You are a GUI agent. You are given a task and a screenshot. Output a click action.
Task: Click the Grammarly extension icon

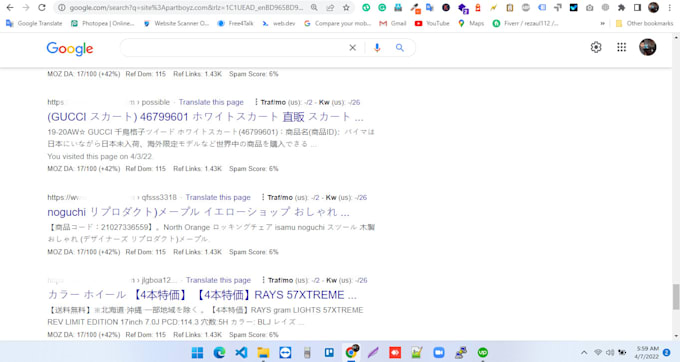point(382,7)
